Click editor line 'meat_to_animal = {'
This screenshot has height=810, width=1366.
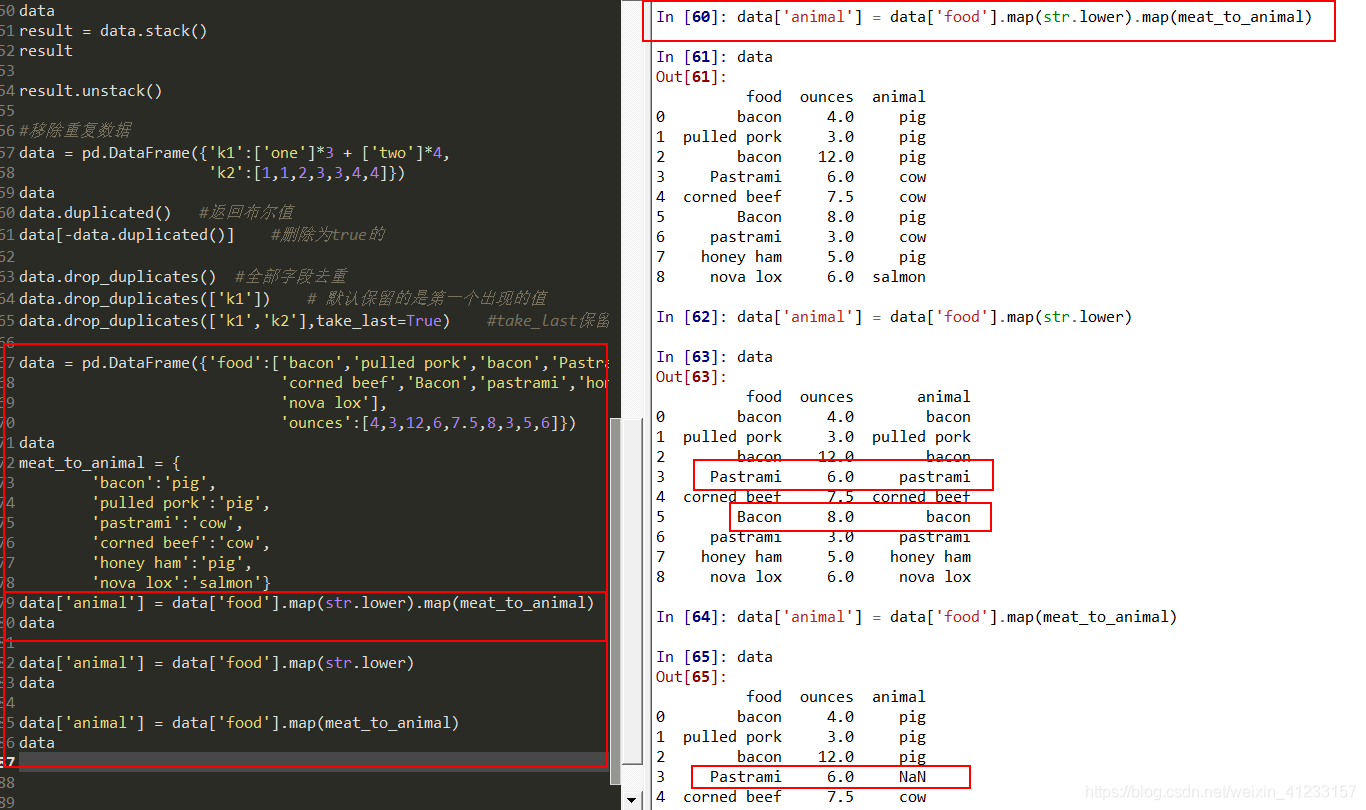coord(99,462)
